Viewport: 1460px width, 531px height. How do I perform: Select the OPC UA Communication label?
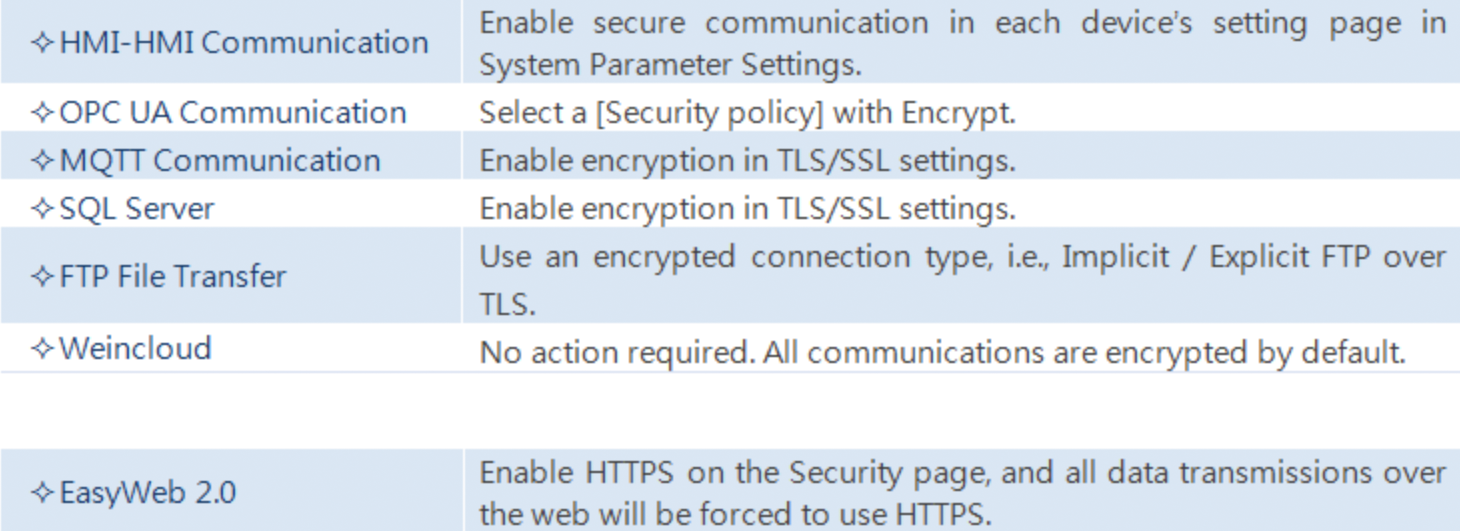coord(232,113)
